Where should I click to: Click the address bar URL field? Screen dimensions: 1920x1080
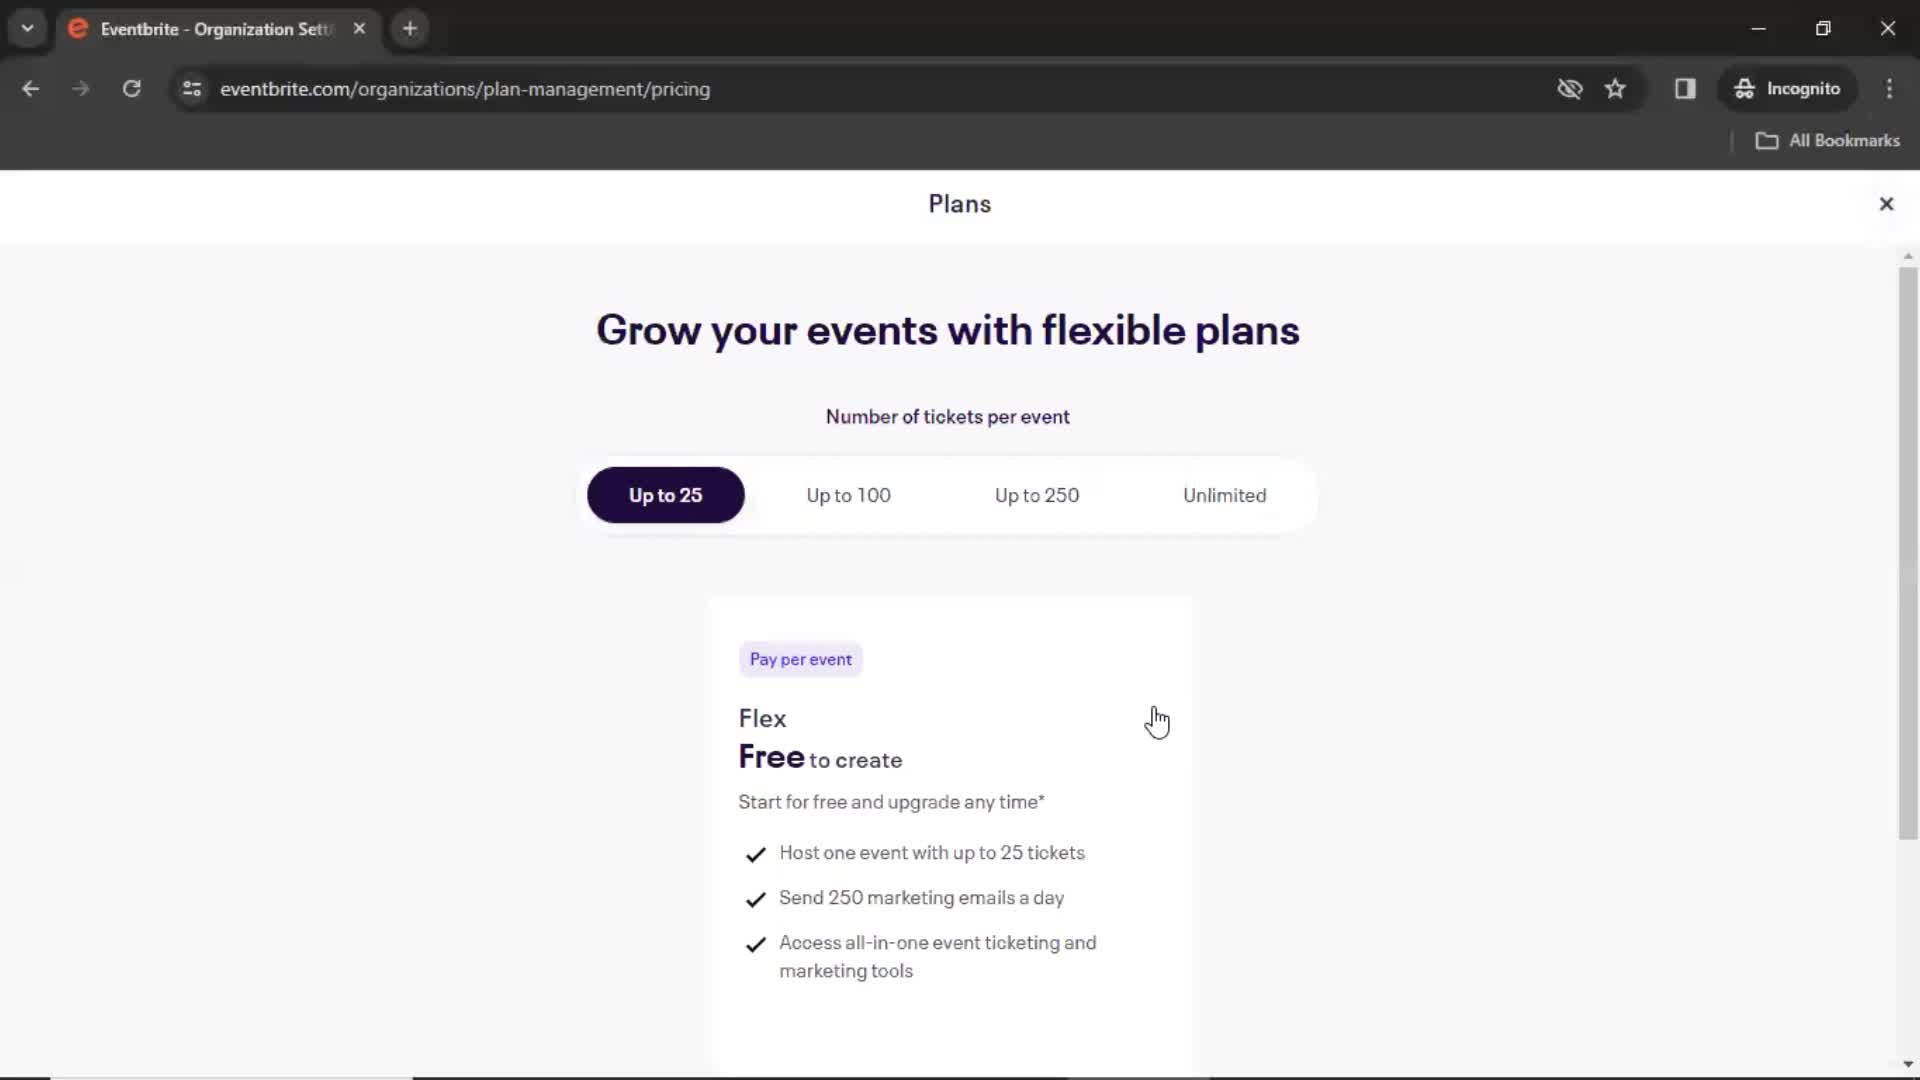(x=870, y=89)
